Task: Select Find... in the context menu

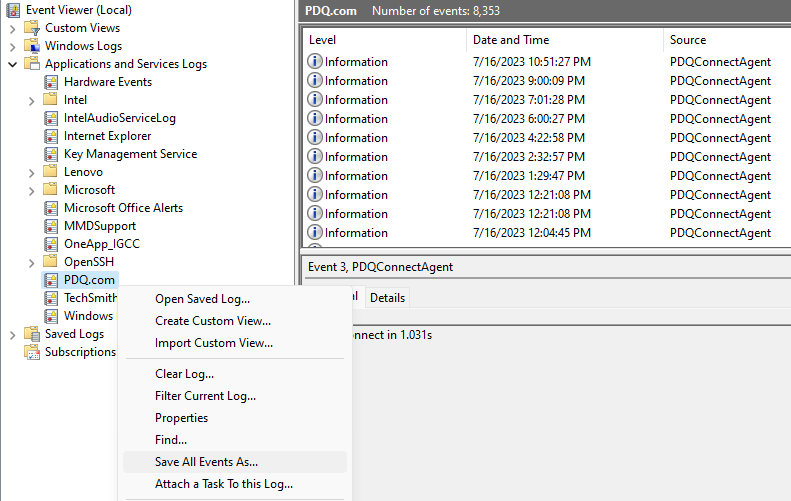Action: [x=235, y=440]
